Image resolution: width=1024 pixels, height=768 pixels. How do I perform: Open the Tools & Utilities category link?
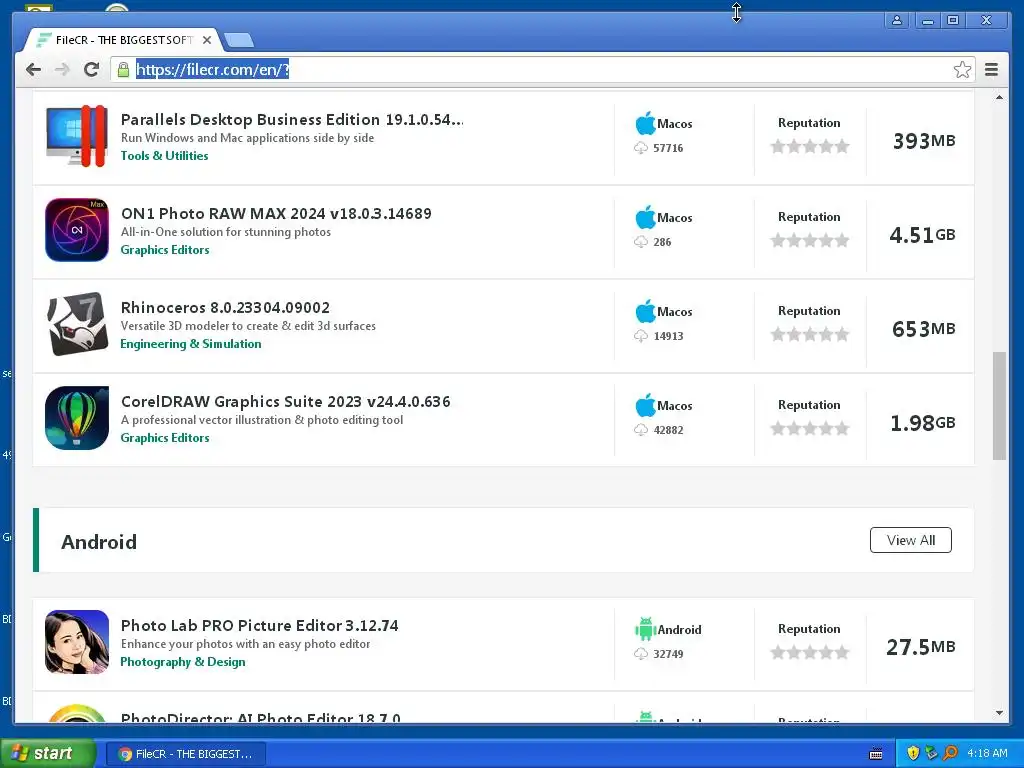tap(165, 155)
